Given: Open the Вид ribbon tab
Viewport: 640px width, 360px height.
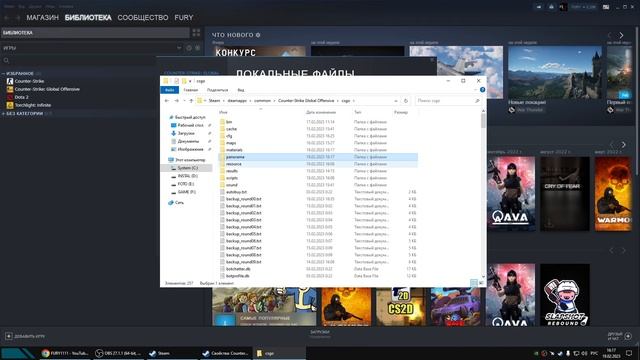Looking at the screenshot, I should point(241,90).
